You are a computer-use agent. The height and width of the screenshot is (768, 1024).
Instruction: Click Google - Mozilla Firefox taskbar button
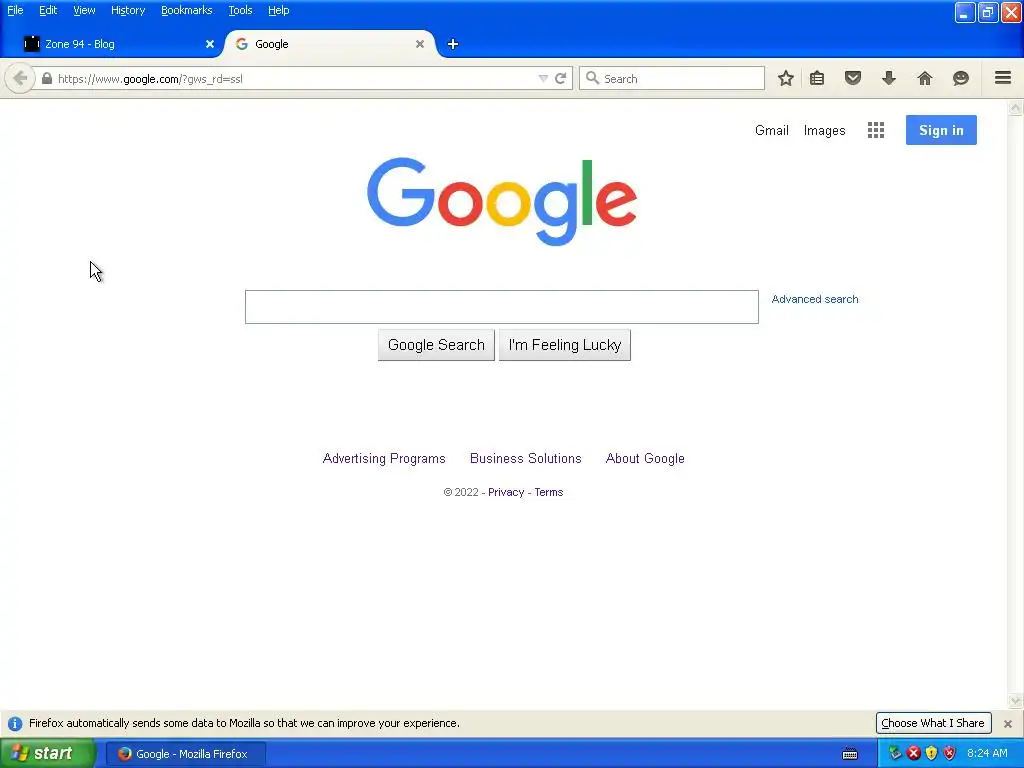(x=185, y=754)
